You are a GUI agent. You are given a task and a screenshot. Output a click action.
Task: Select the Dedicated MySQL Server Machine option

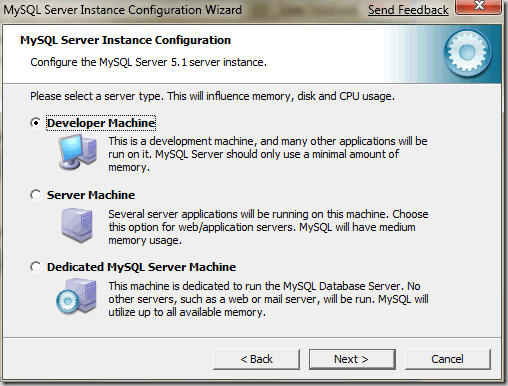[x=36, y=267]
